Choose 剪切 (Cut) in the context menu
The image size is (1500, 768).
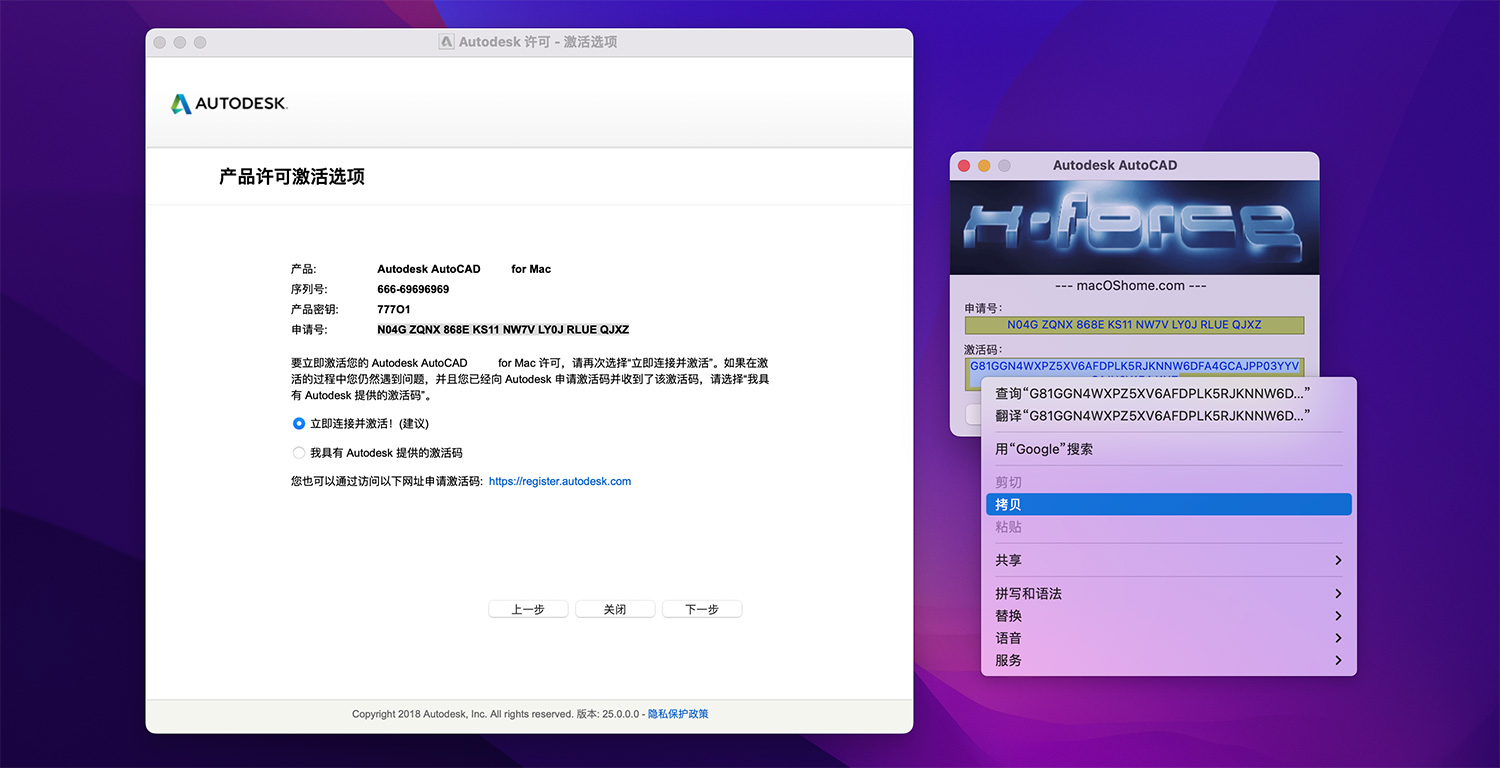tap(1168, 482)
